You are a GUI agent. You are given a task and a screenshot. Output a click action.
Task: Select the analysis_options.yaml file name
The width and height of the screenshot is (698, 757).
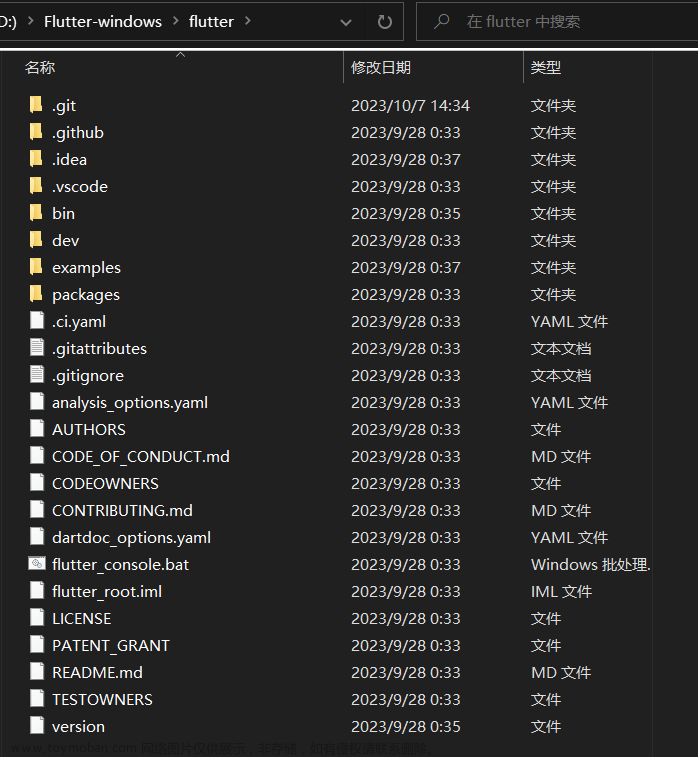(x=130, y=403)
